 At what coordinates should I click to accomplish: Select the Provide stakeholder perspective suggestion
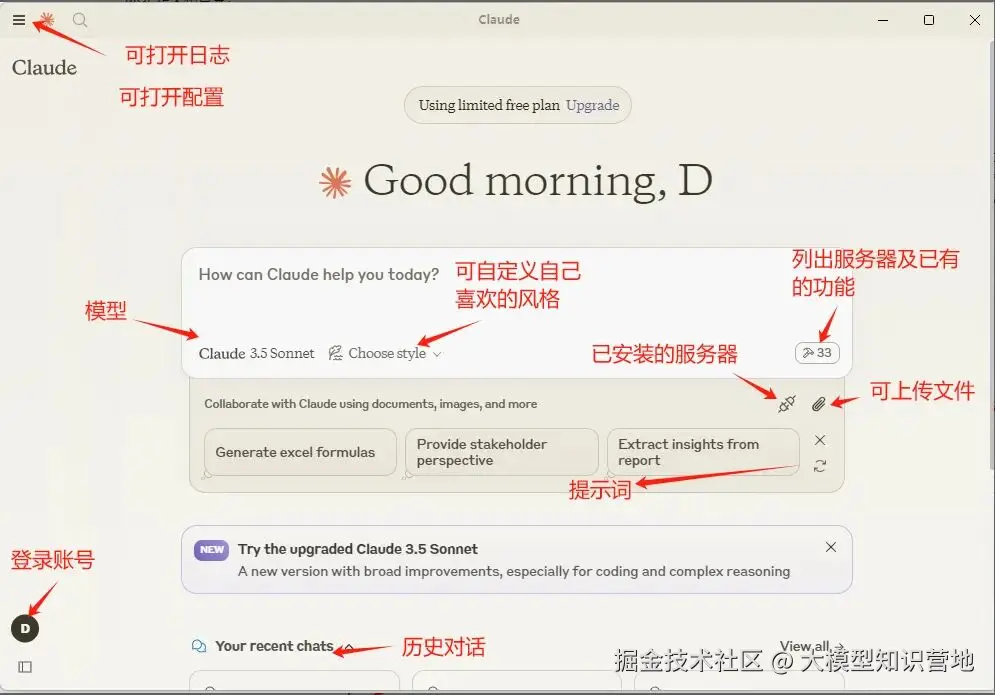point(501,452)
